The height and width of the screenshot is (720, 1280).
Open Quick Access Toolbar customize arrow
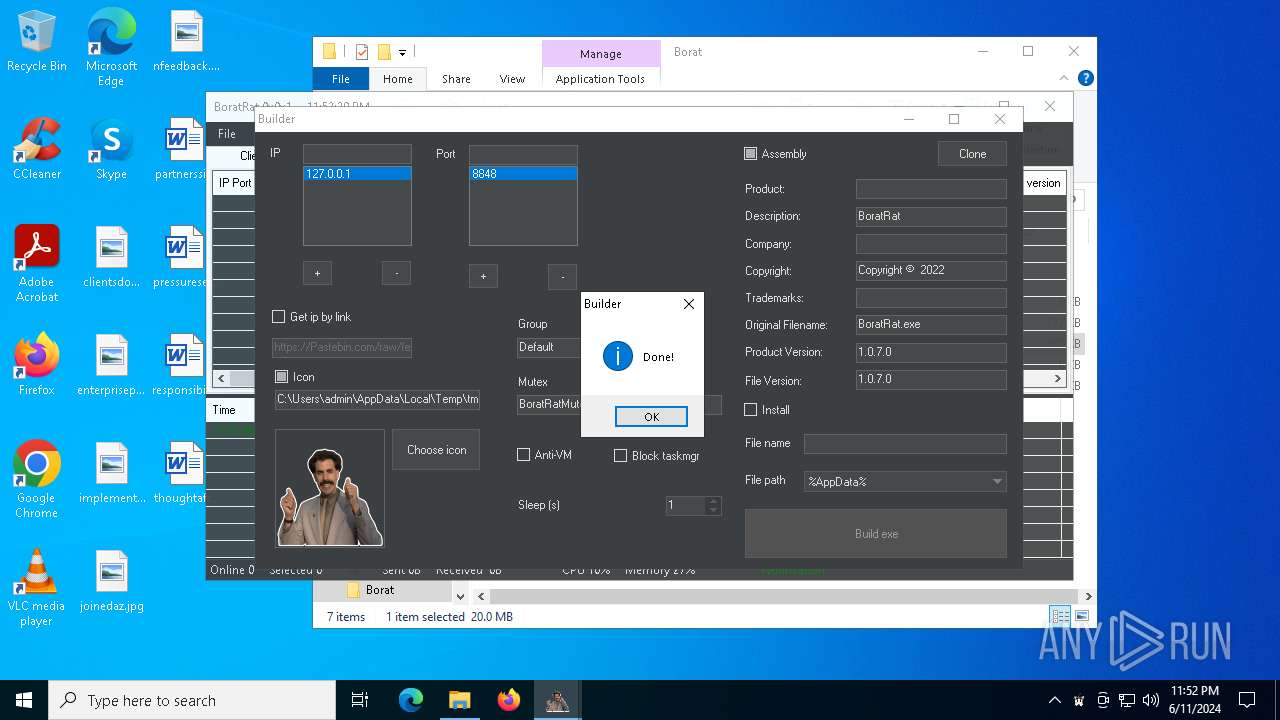point(403,52)
